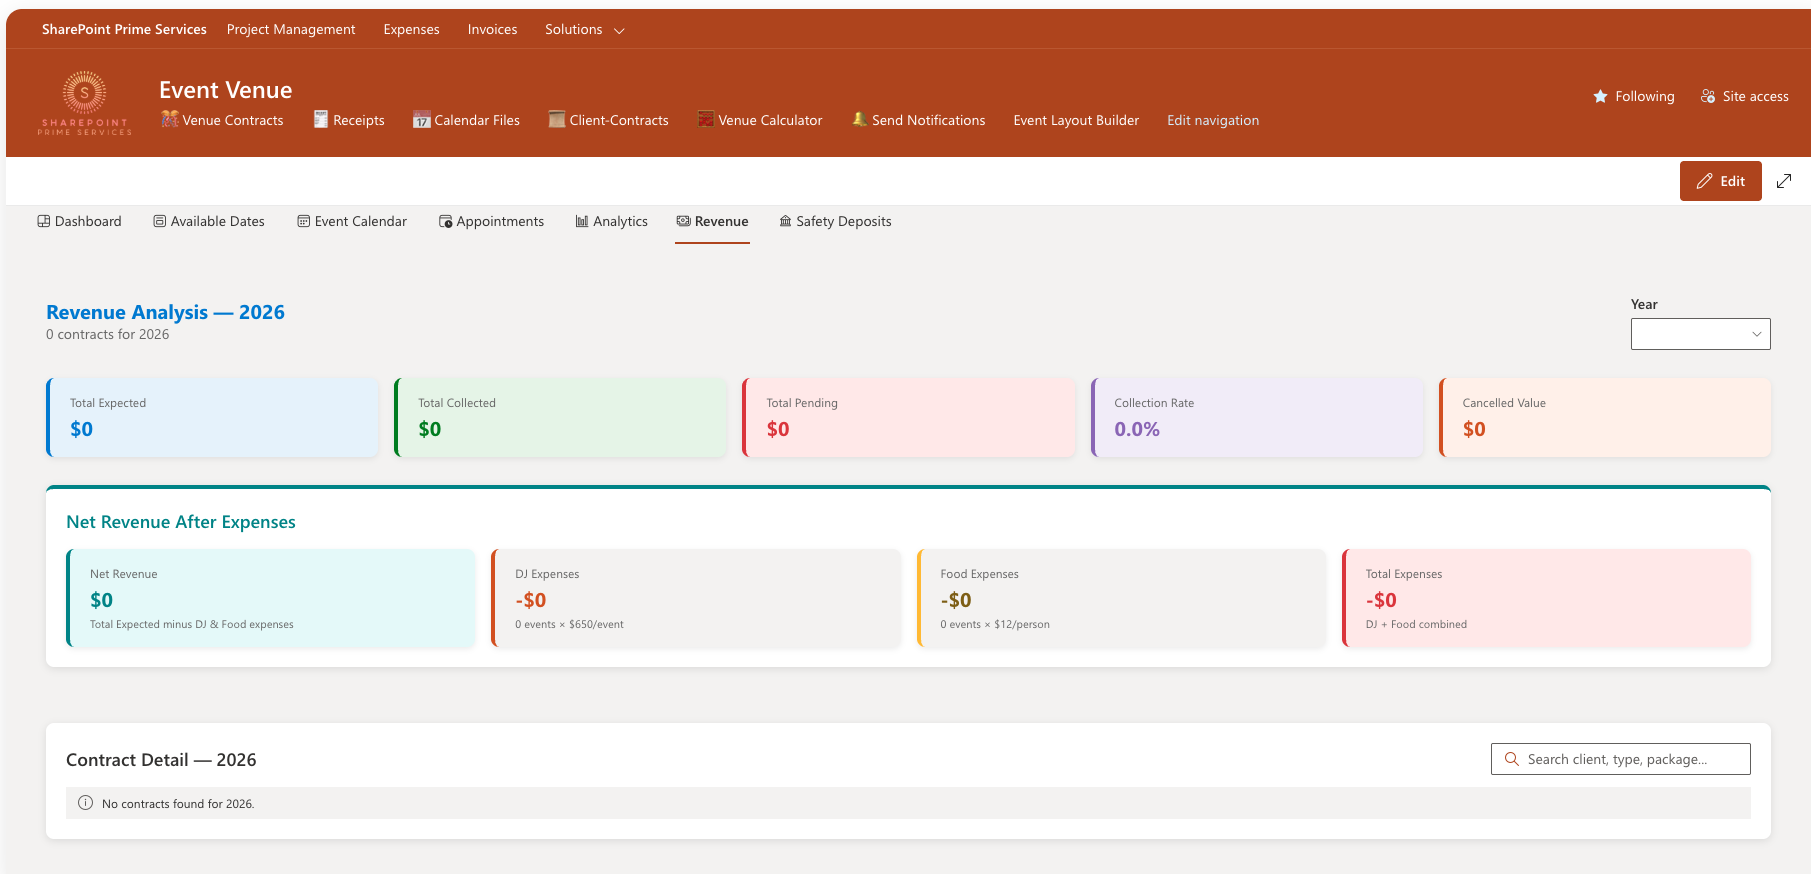Screen dimensions: 1811x874
Task: Click the Total Expenses card
Action: [x=1546, y=598]
